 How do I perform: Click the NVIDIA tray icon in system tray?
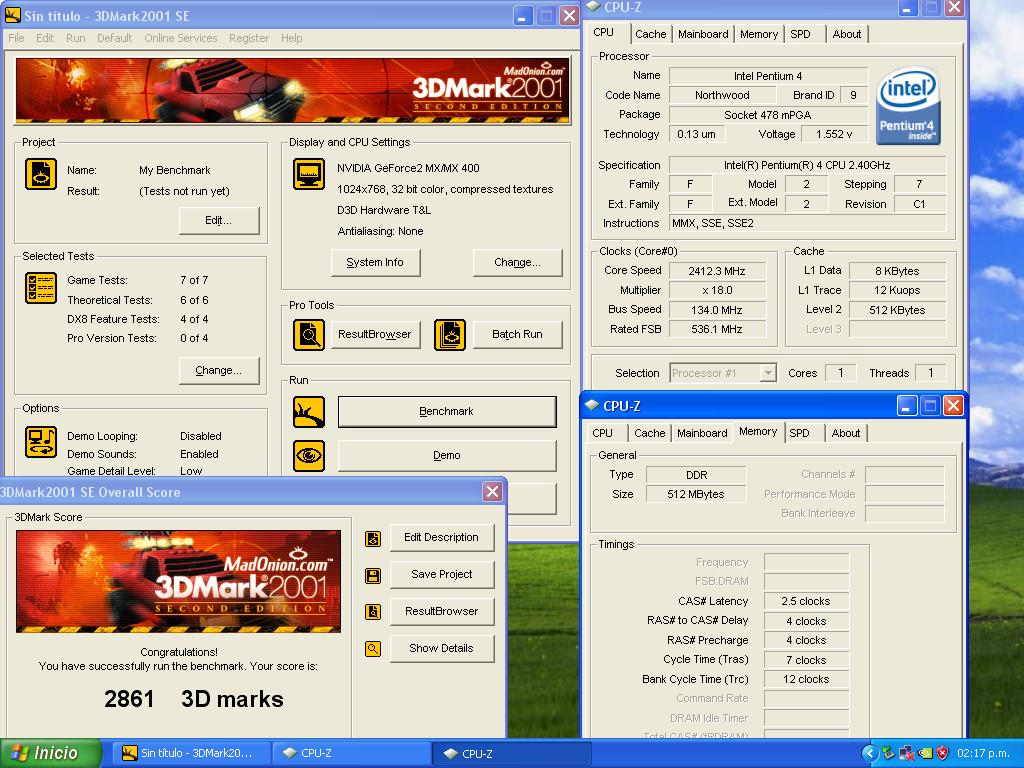pos(925,753)
